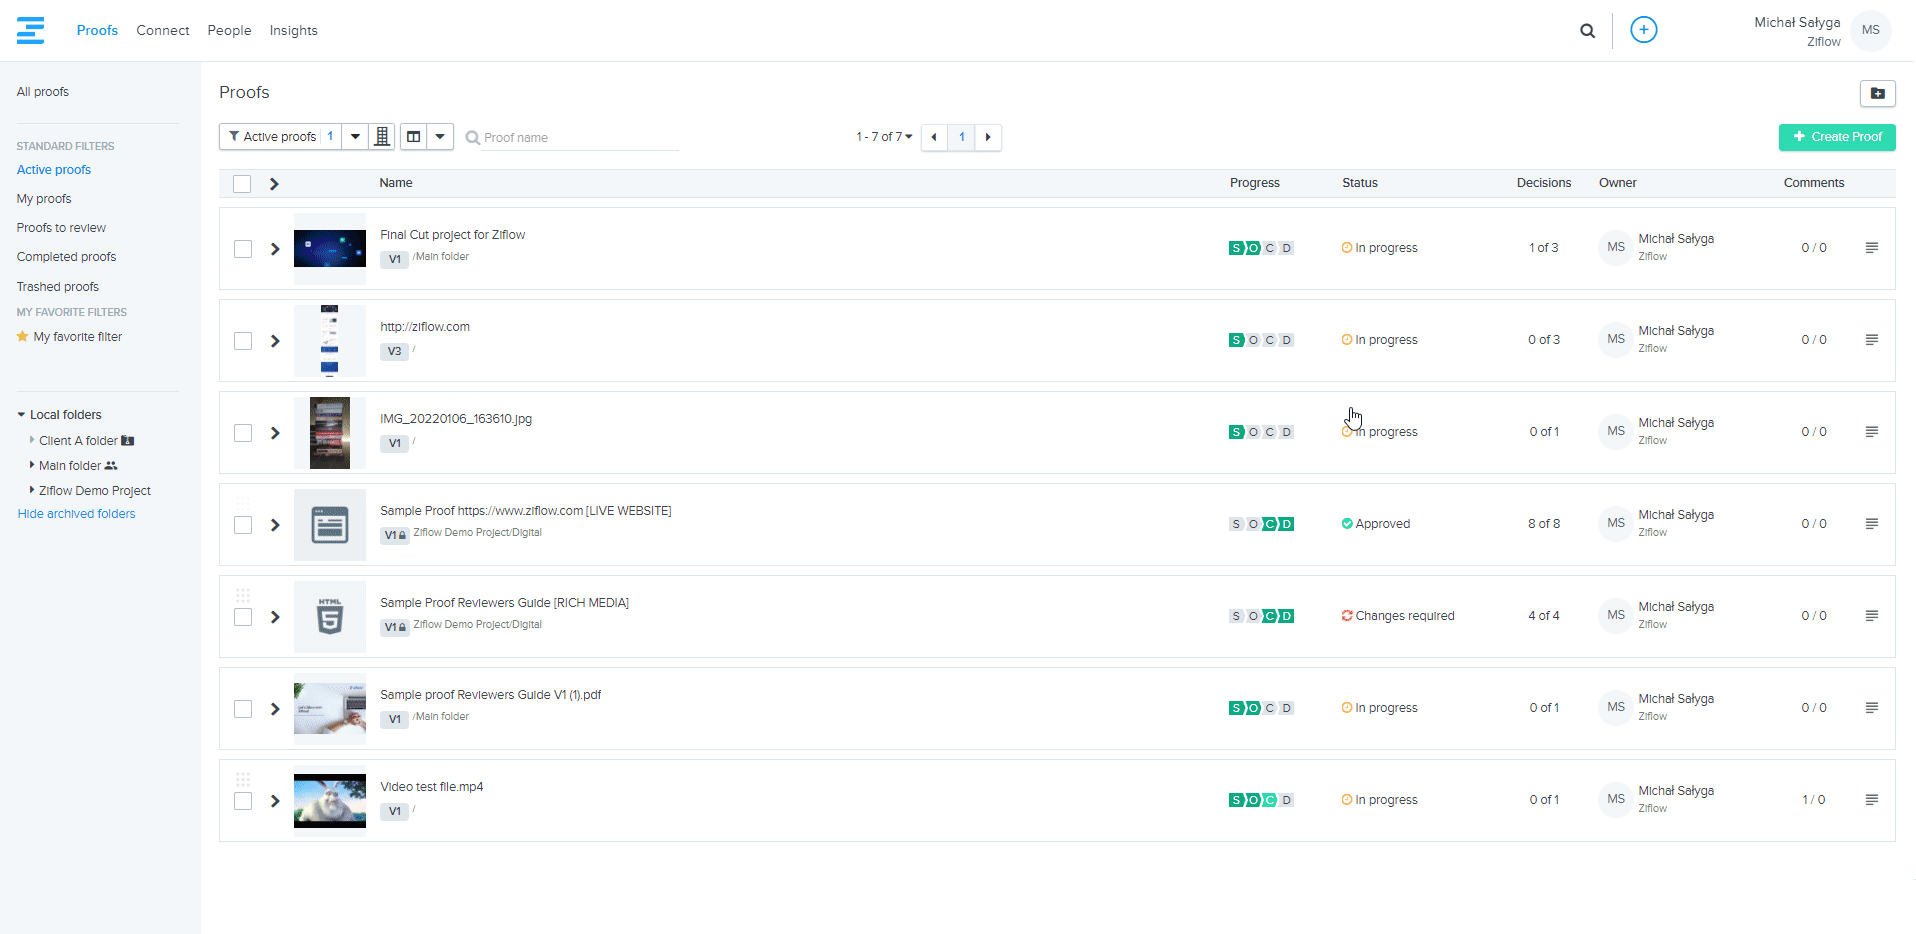Viewport: 1916px width, 934px height.
Task: Open row menu for Reviewers Guide V1 (1).pdf
Action: tap(1871, 708)
